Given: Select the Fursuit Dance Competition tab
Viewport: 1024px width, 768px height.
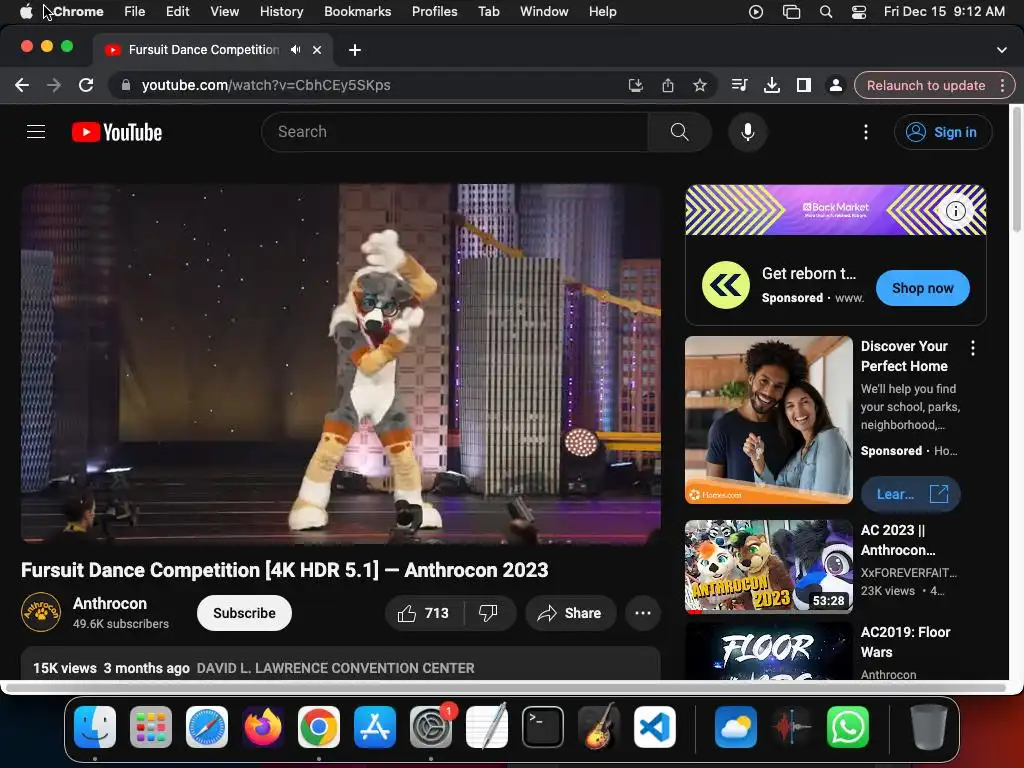Looking at the screenshot, I should pos(204,50).
